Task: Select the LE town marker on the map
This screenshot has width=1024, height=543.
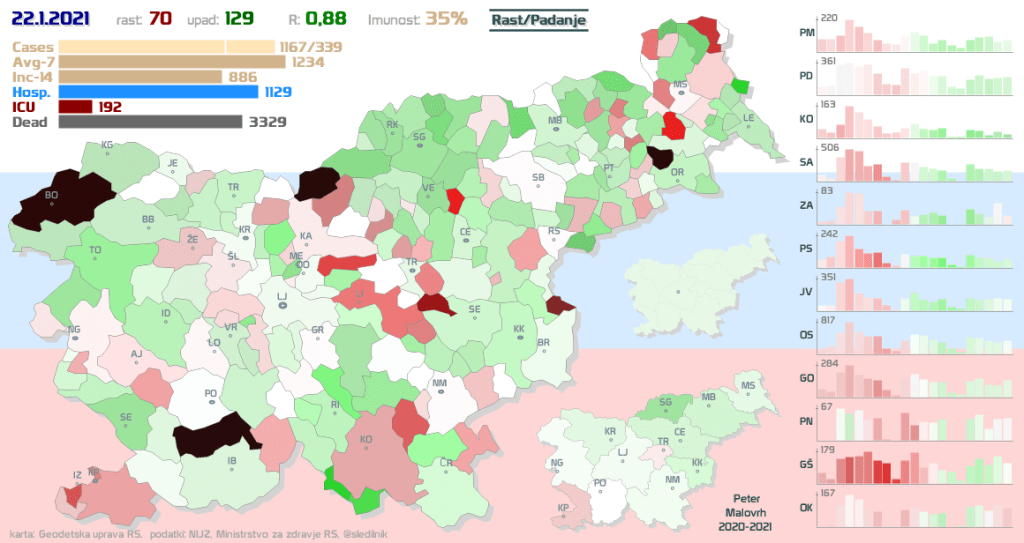Action: pyautogui.click(x=747, y=124)
